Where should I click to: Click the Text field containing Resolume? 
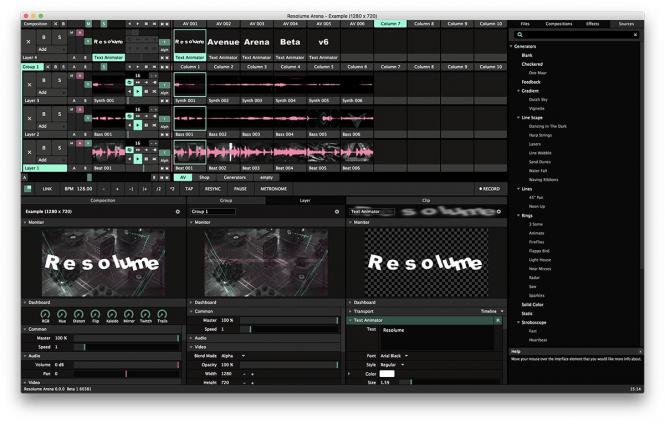tap(437, 338)
